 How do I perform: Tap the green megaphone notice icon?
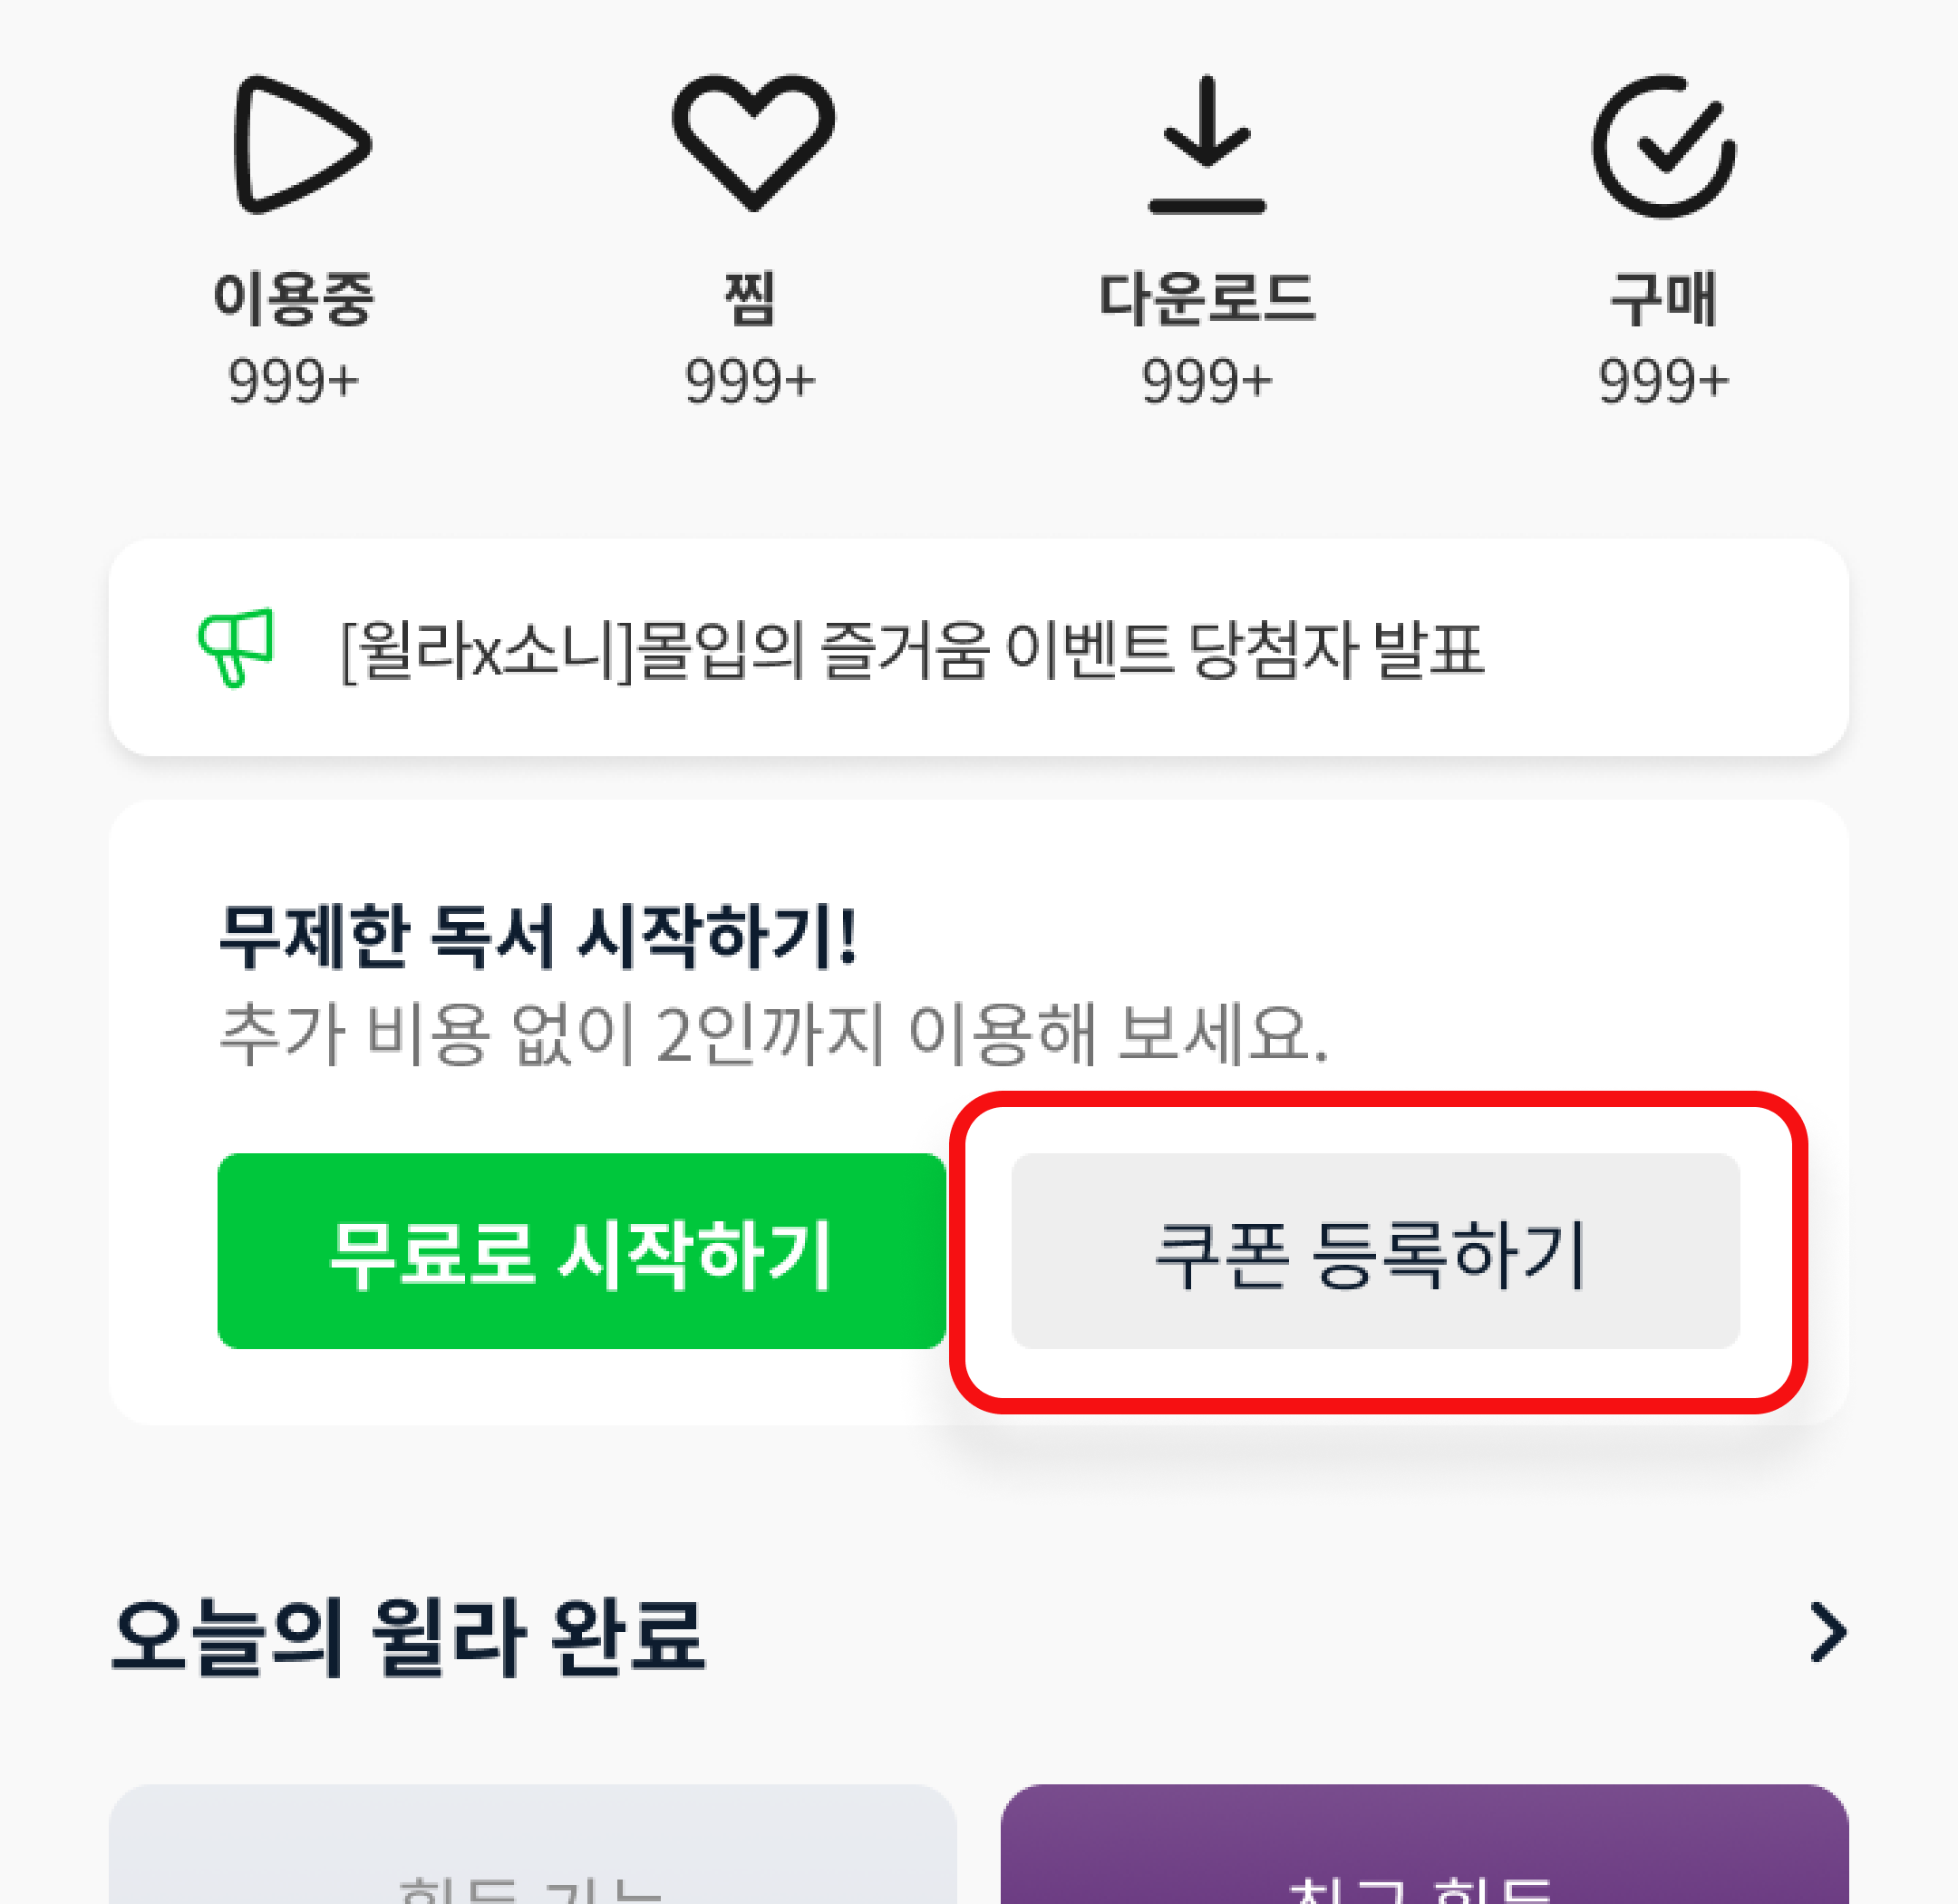tap(236, 647)
